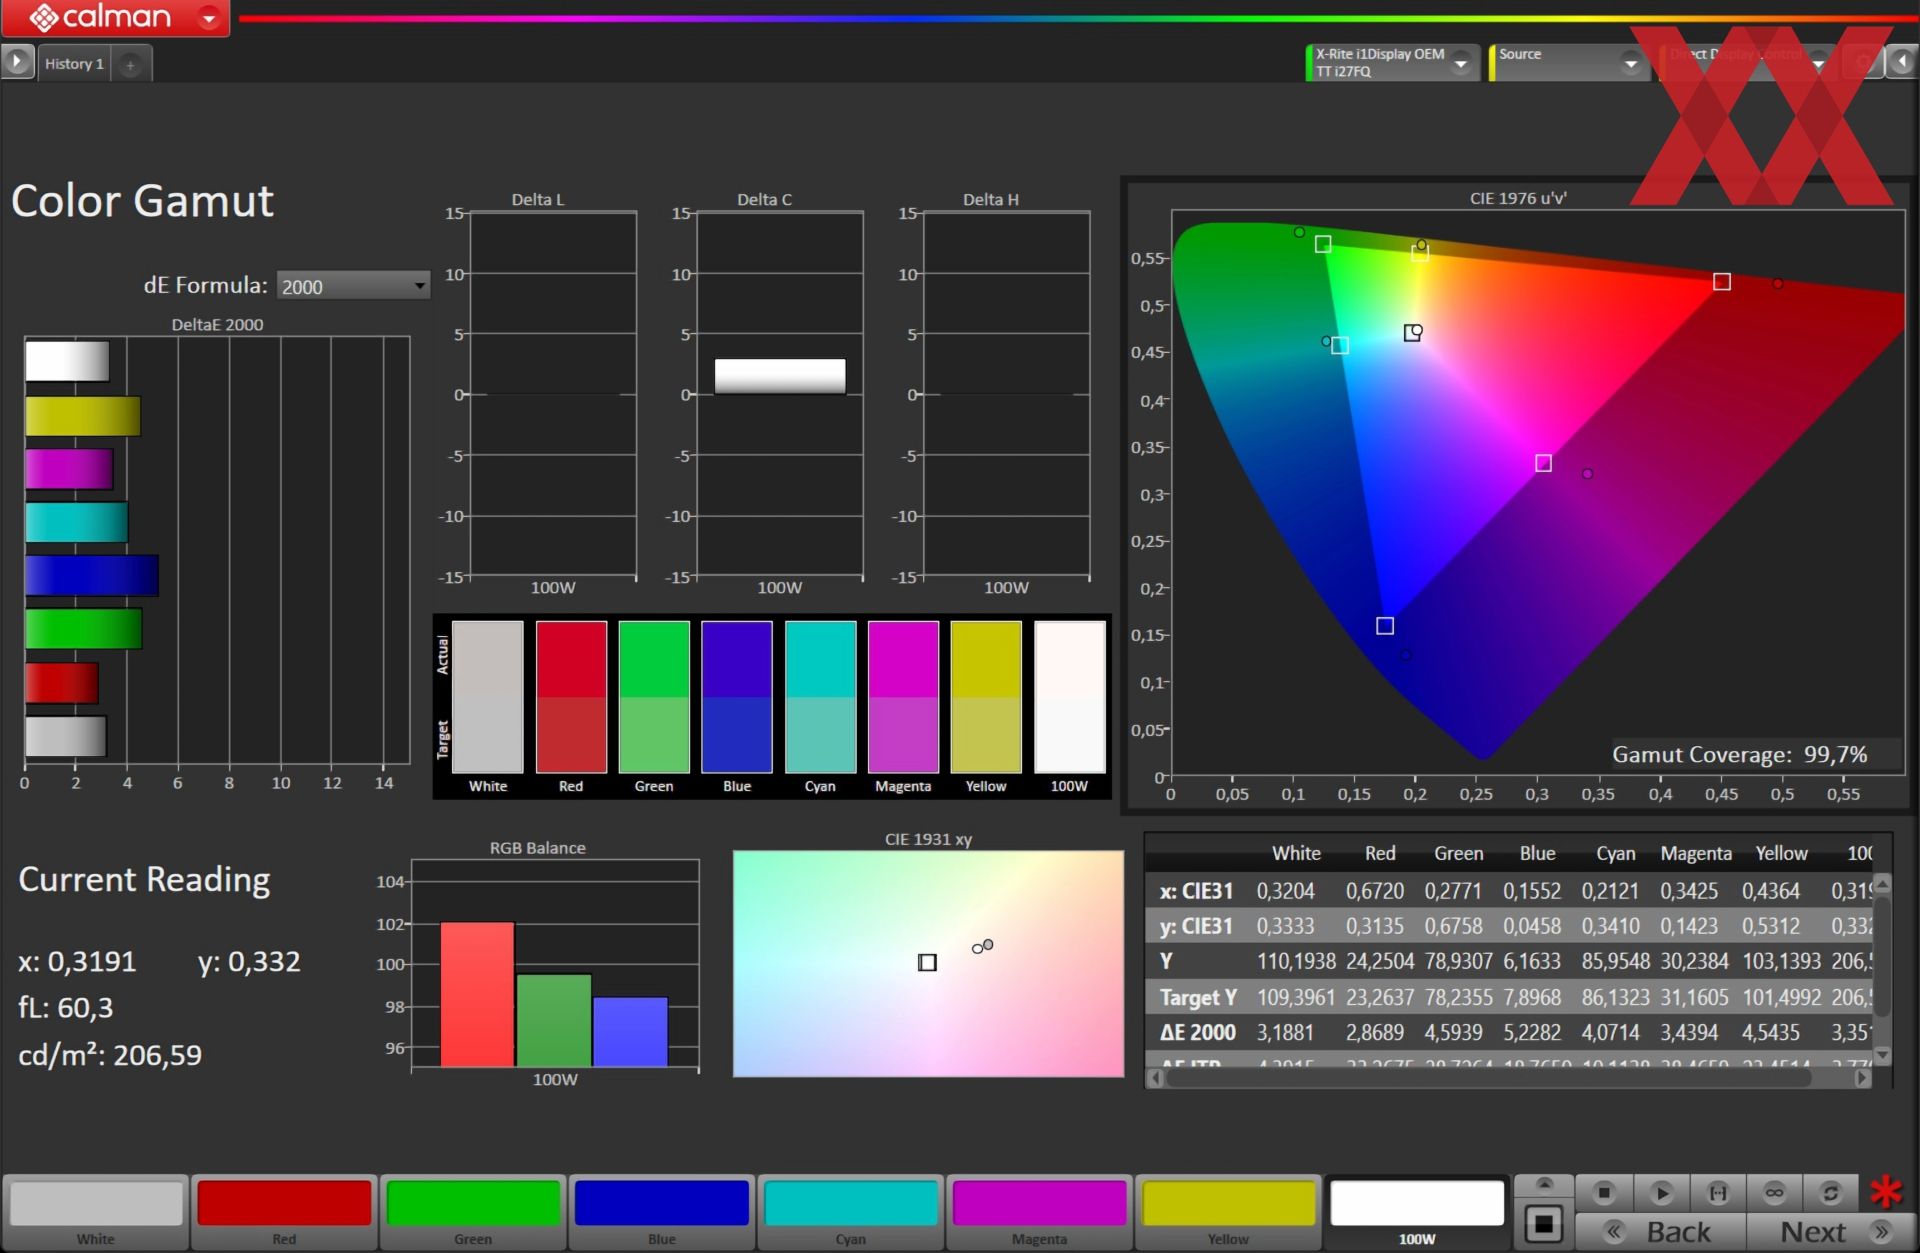Click the blue target square on CIE 1976 diagram

(x=1385, y=626)
